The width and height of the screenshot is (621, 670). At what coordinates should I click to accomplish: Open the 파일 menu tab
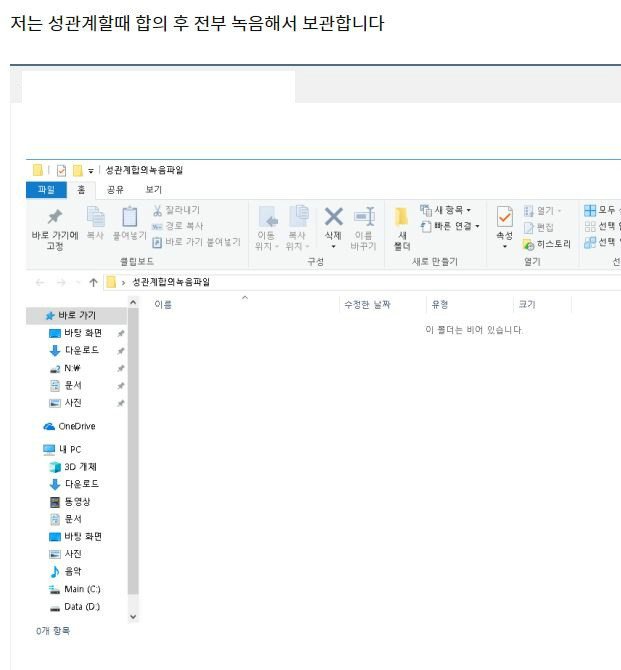pyautogui.click(x=46, y=189)
